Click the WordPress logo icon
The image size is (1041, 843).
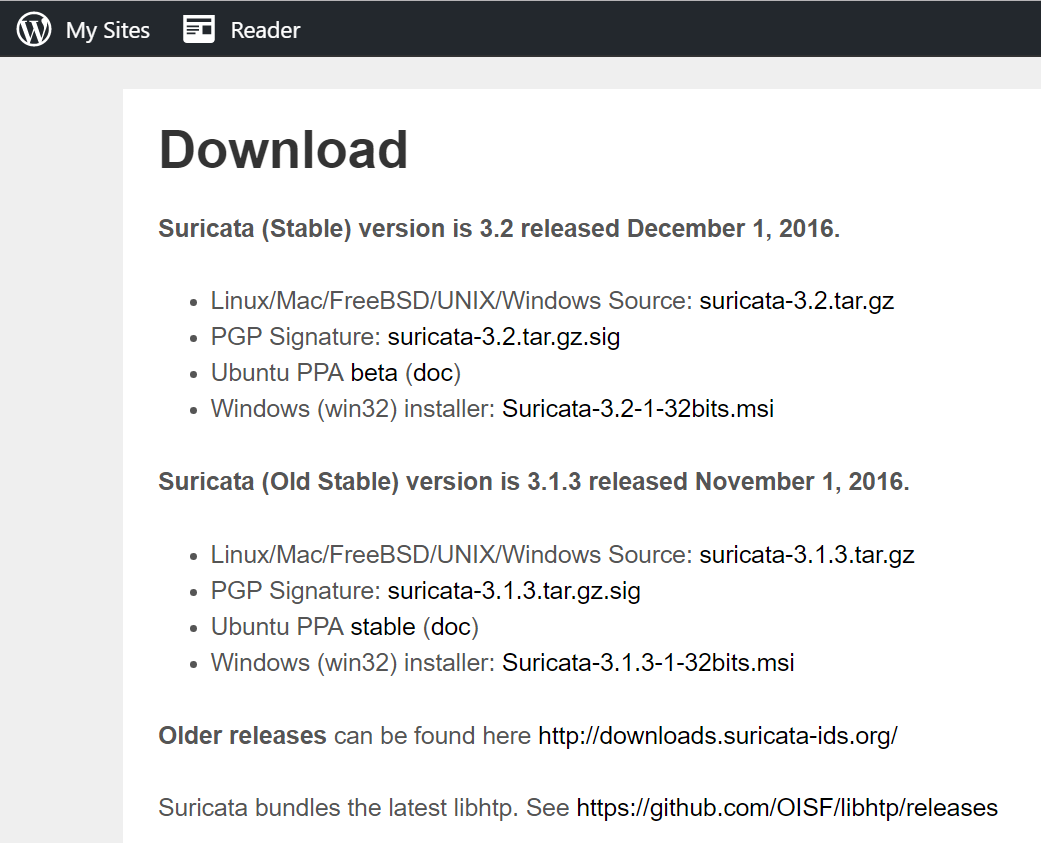tap(34, 29)
